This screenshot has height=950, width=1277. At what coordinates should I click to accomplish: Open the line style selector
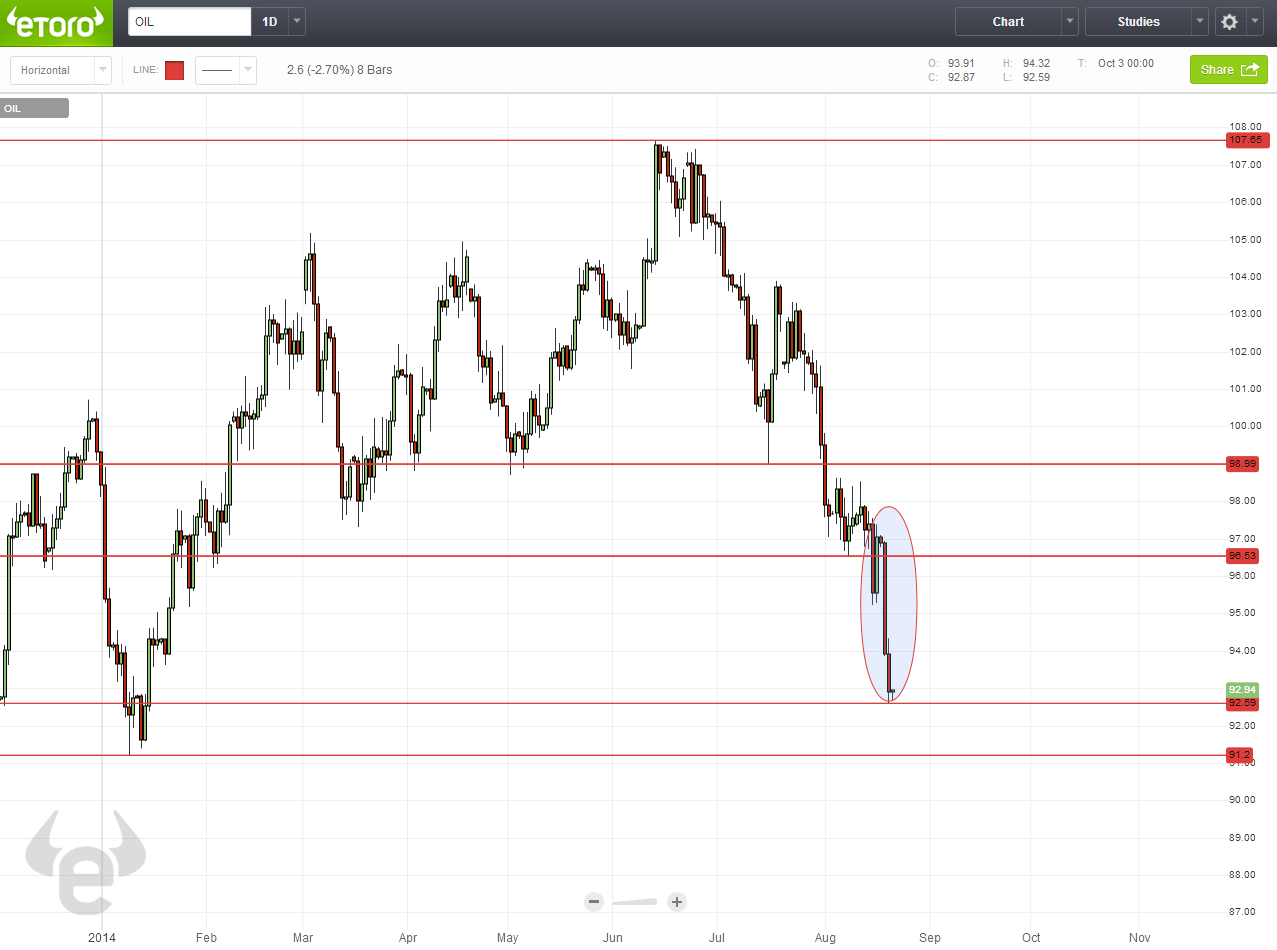tap(217, 71)
